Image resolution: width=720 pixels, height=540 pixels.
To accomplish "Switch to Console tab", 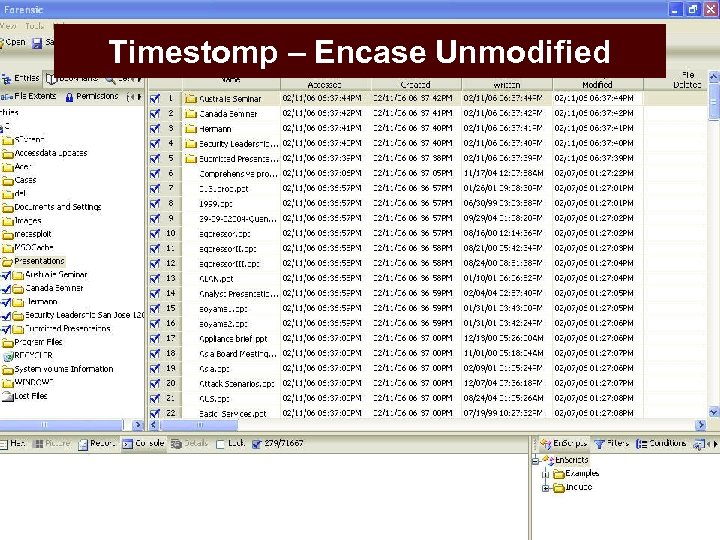I will tap(143, 444).
